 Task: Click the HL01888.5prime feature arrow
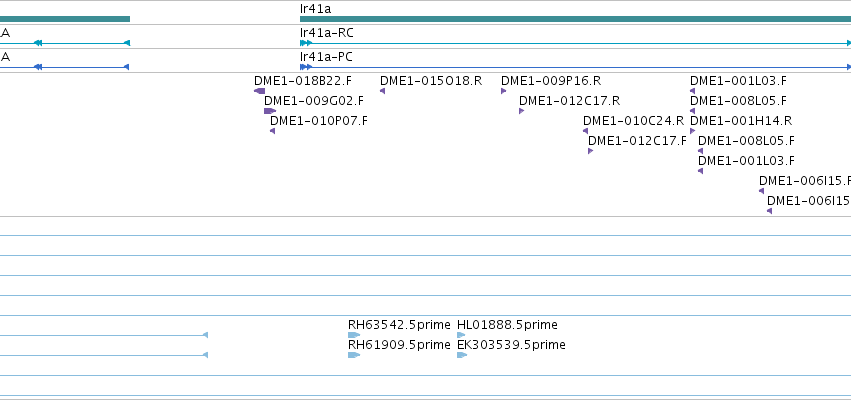click(461, 335)
